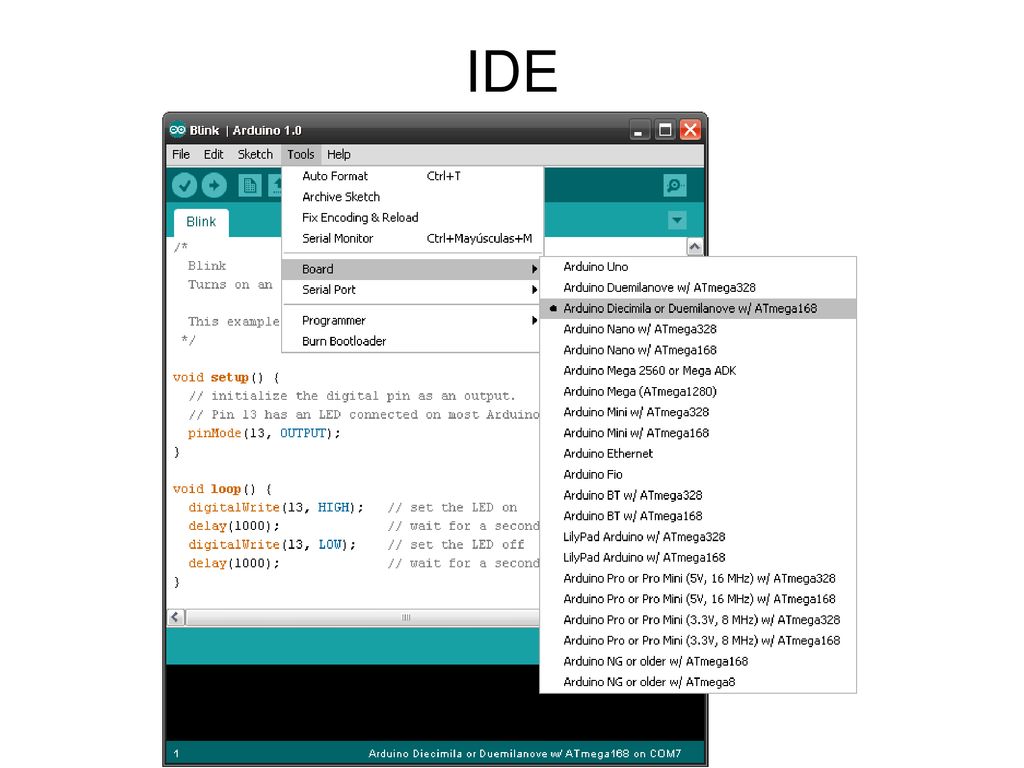The width and height of the screenshot is (1024, 768).
Task: Select Arduino Diecimila or Duemilanove ATmega168 board
Action: point(698,309)
